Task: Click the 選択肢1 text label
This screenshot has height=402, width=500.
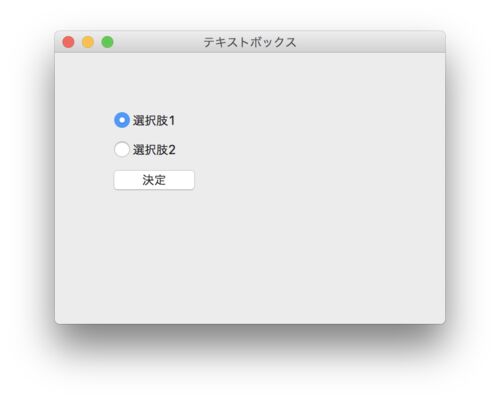Action: point(154,120)
